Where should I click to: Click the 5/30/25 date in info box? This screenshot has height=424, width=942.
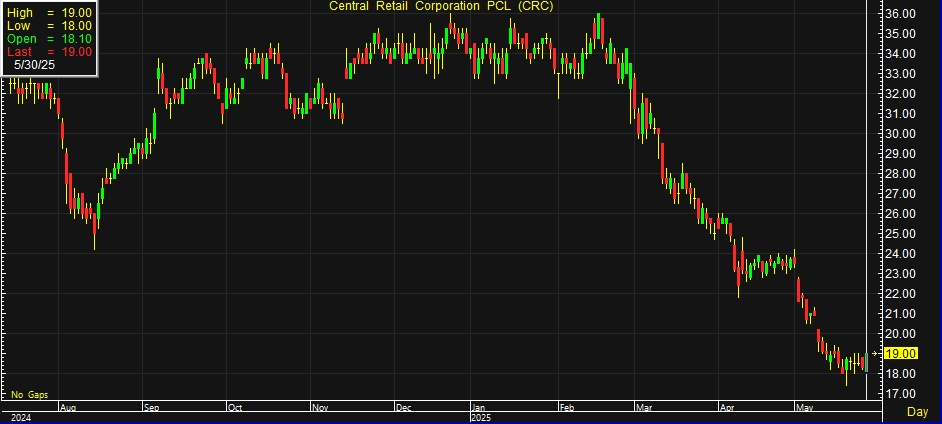[34, 65]
